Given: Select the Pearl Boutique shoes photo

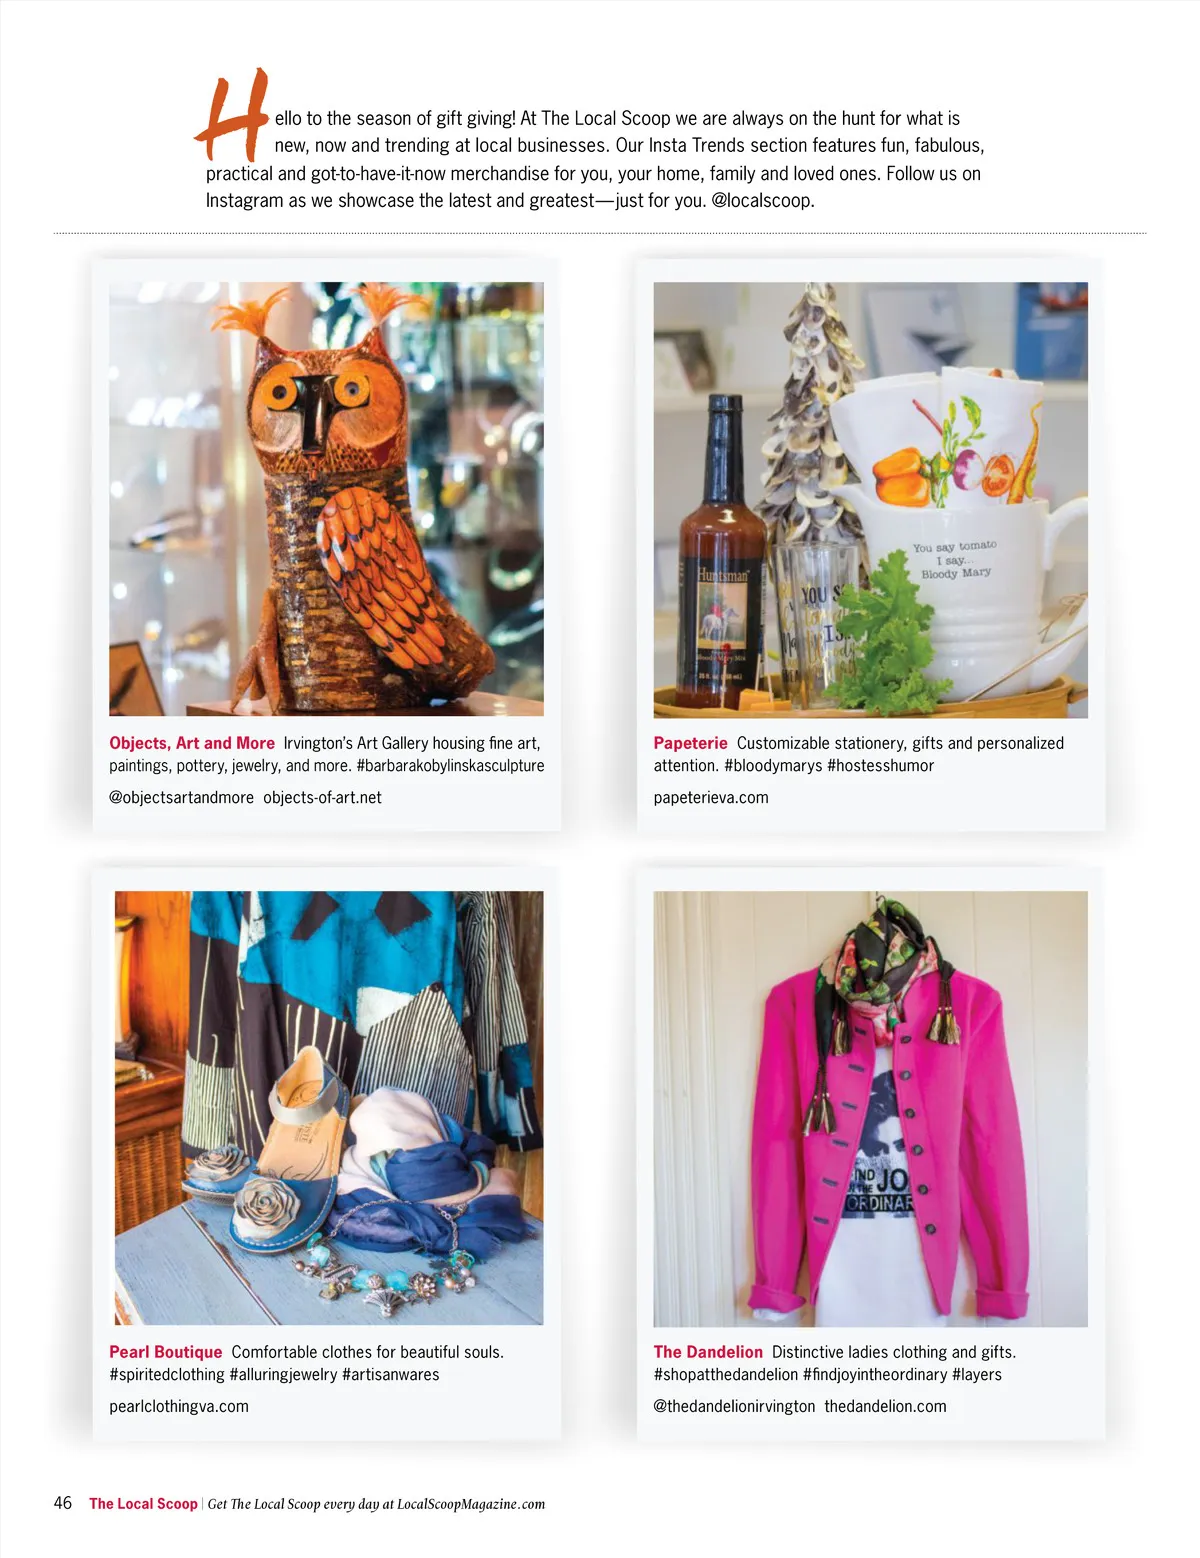Looking at the screenshot, I should [x=329, y=1108].
